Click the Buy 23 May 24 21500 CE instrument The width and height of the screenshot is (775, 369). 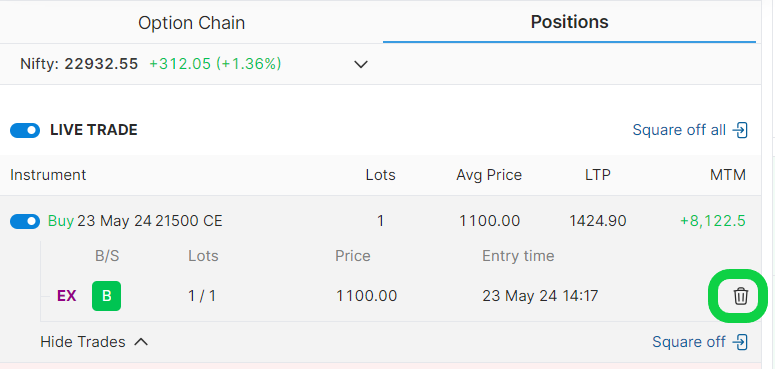coord(135,221)
